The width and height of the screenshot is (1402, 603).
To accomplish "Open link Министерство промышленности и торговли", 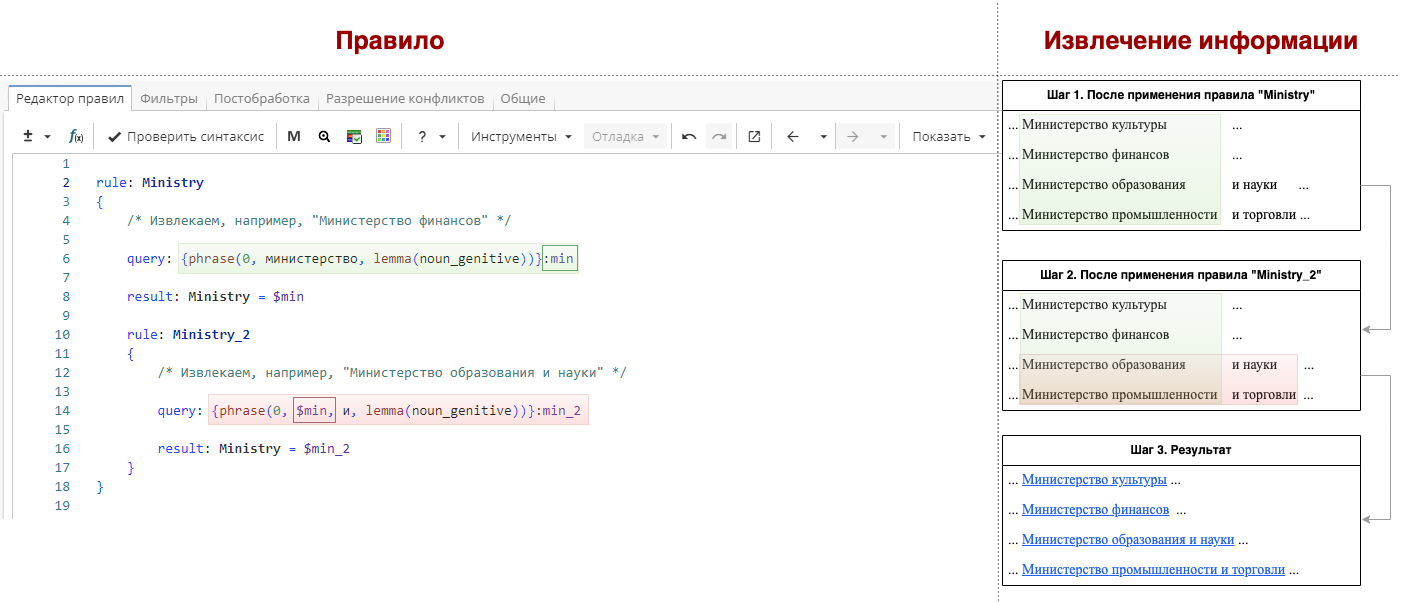I will click(1153, 570).
